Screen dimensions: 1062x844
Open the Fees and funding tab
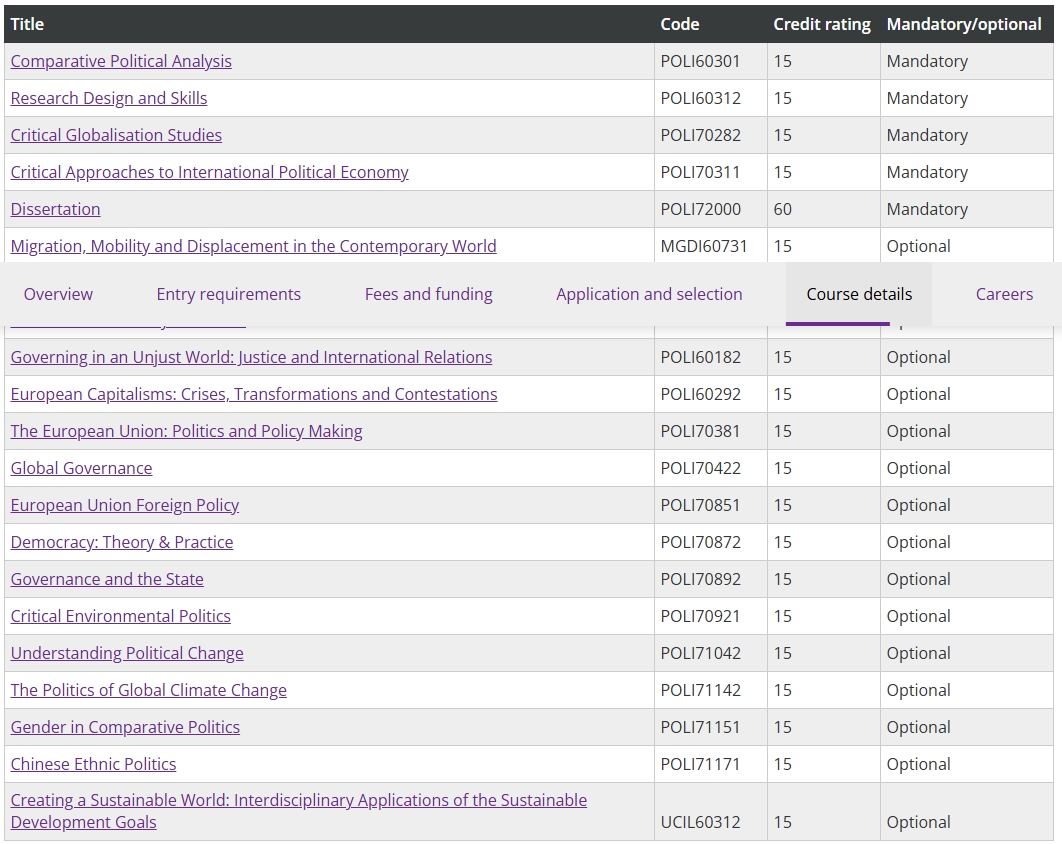coord(428,294)
